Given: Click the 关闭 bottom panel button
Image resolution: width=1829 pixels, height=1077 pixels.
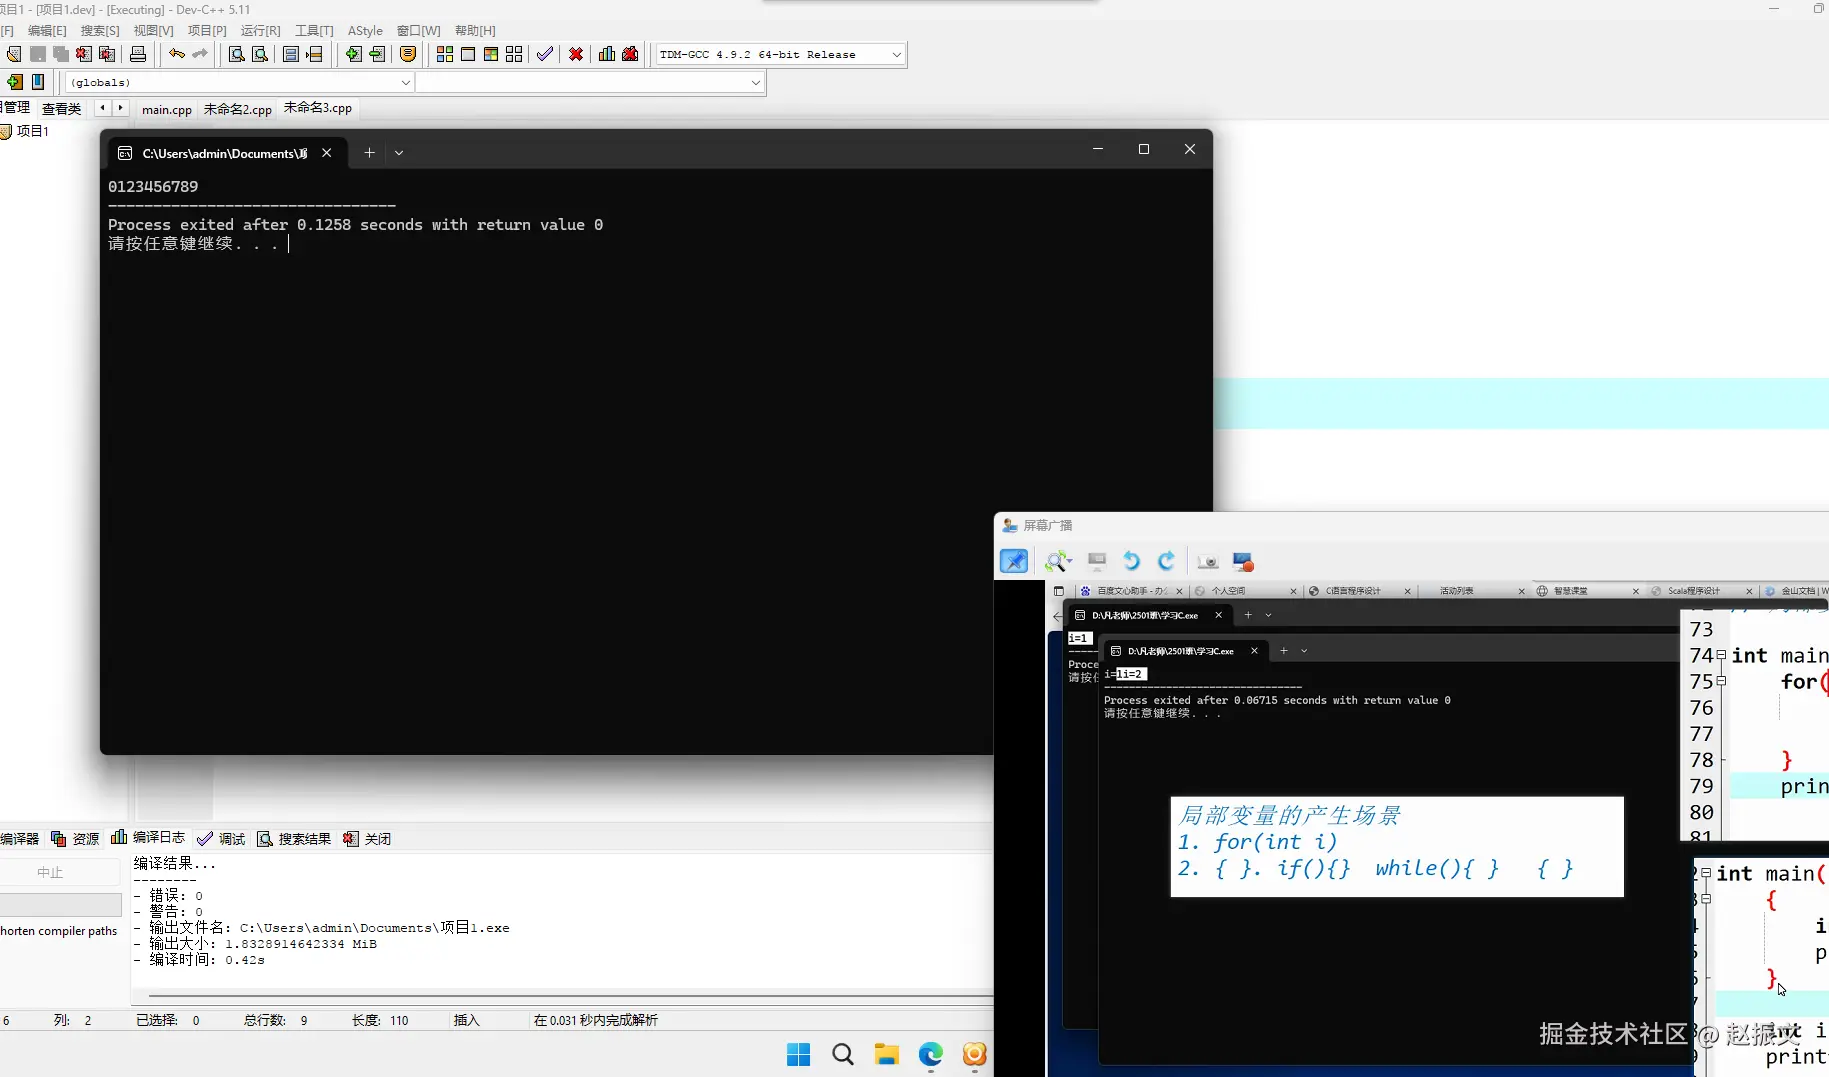Looking at the screenshot, I should 367,838.
